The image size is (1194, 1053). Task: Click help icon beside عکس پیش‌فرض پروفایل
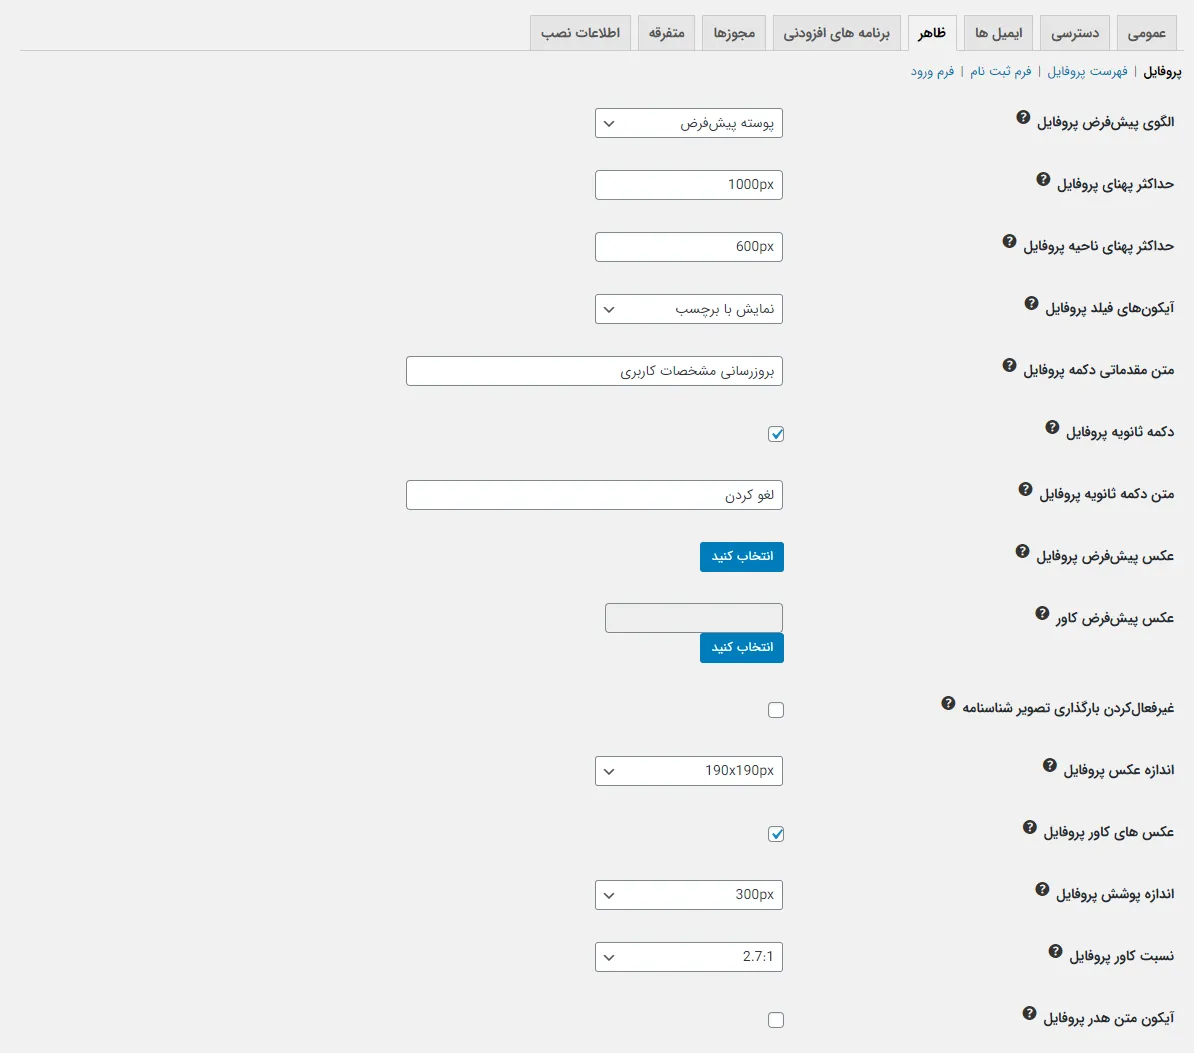[1022, 551]
